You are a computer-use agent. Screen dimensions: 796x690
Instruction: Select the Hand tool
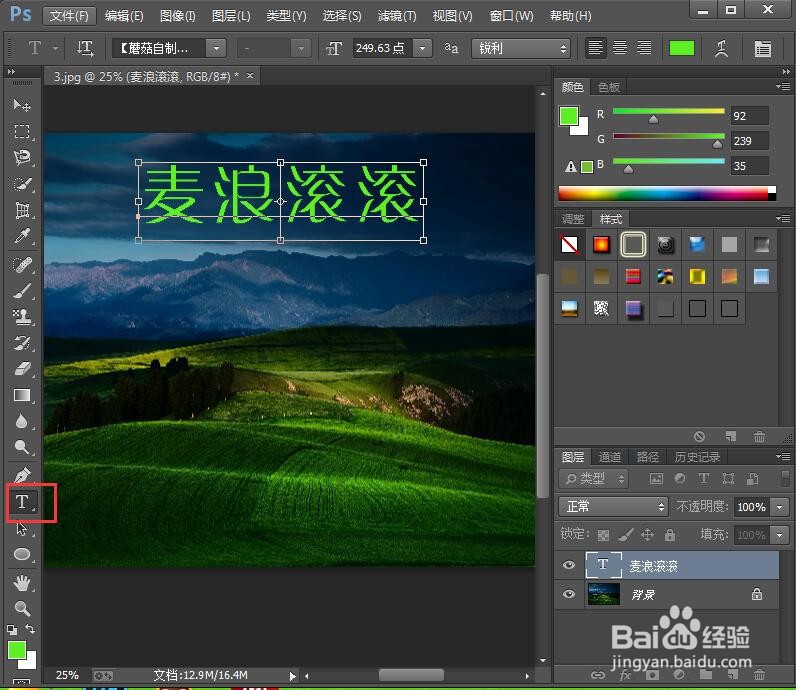[22, 583]
